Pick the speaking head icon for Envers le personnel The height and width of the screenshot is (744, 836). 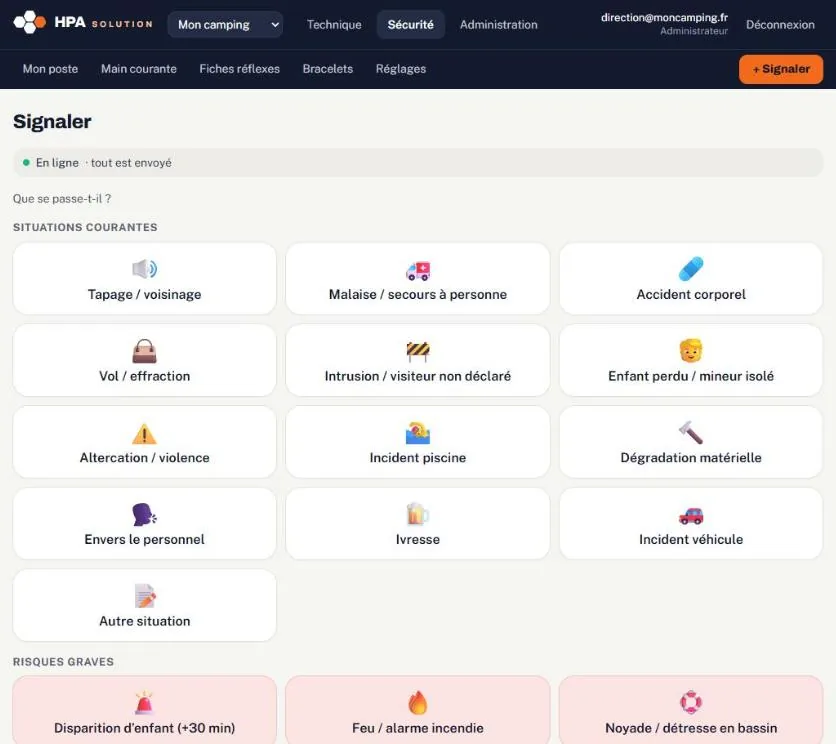click(144, 514)
